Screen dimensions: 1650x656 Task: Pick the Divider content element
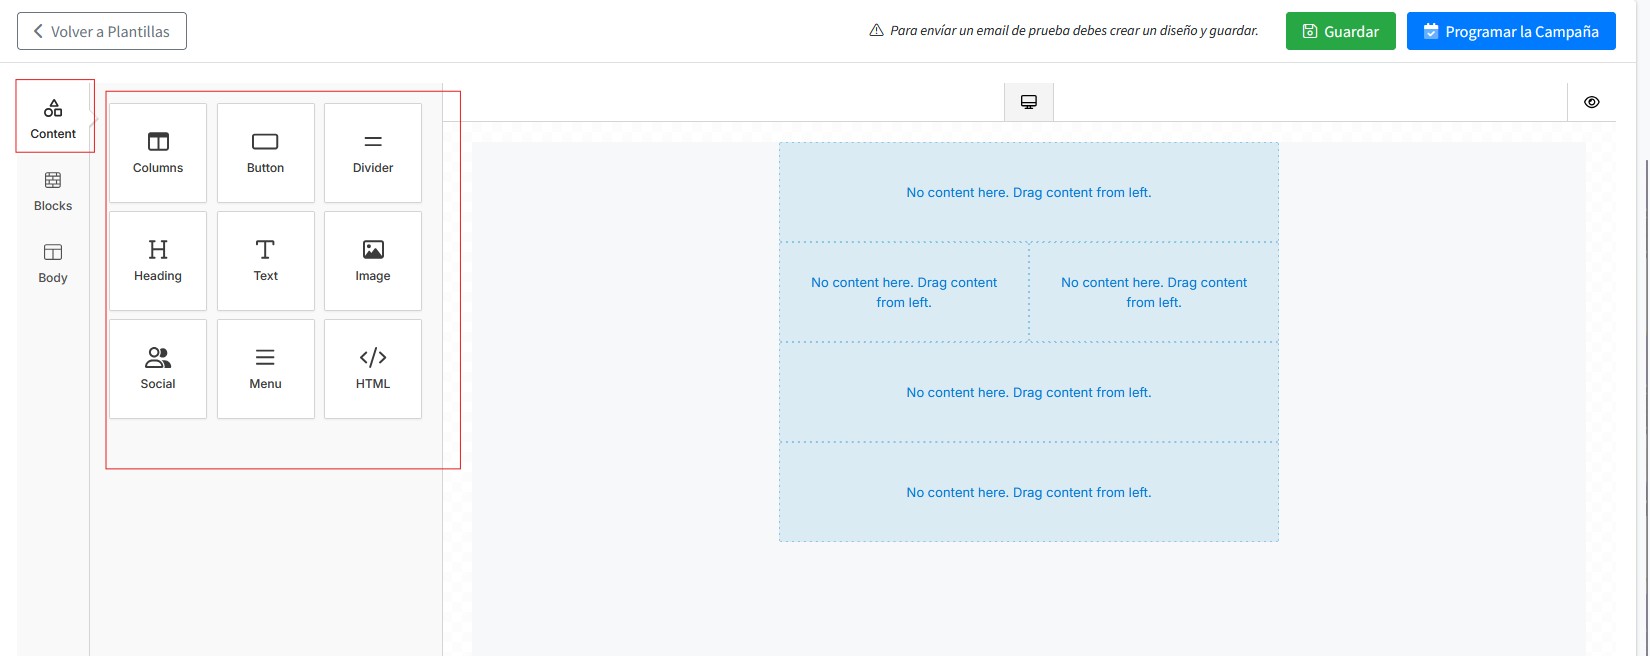373,153
